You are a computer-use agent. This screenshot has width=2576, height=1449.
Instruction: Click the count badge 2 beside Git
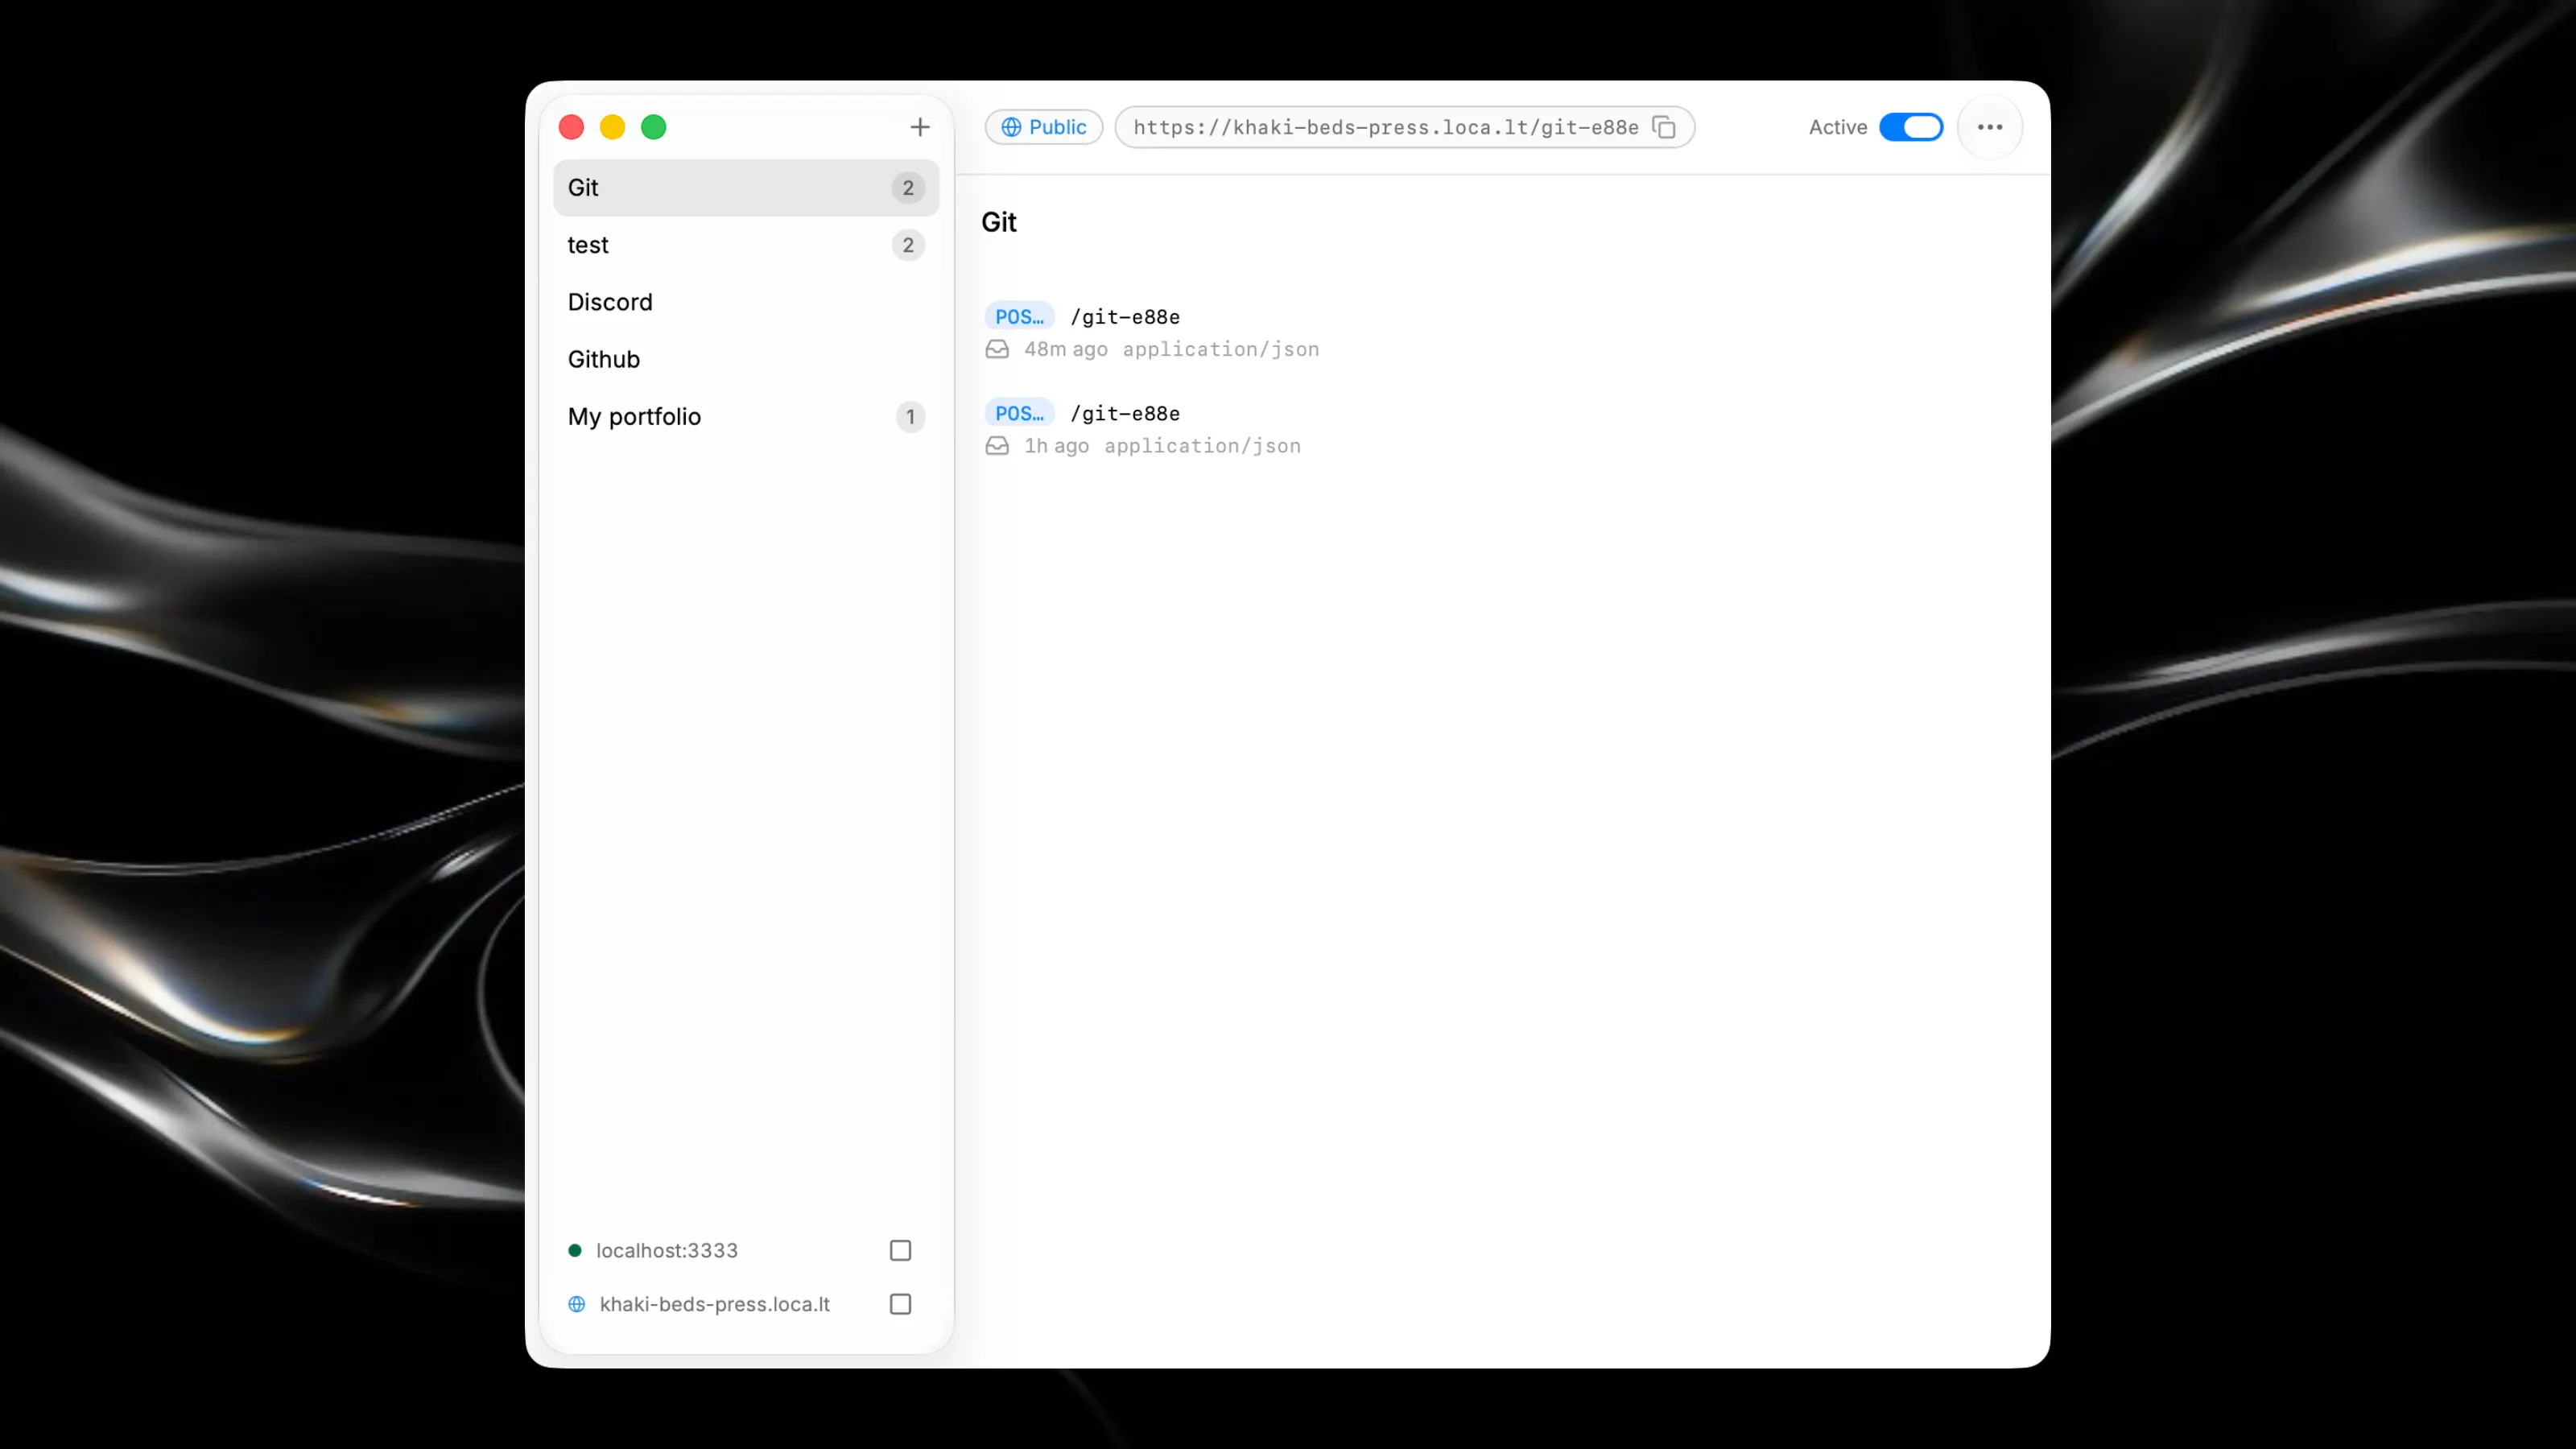[908, 188]
